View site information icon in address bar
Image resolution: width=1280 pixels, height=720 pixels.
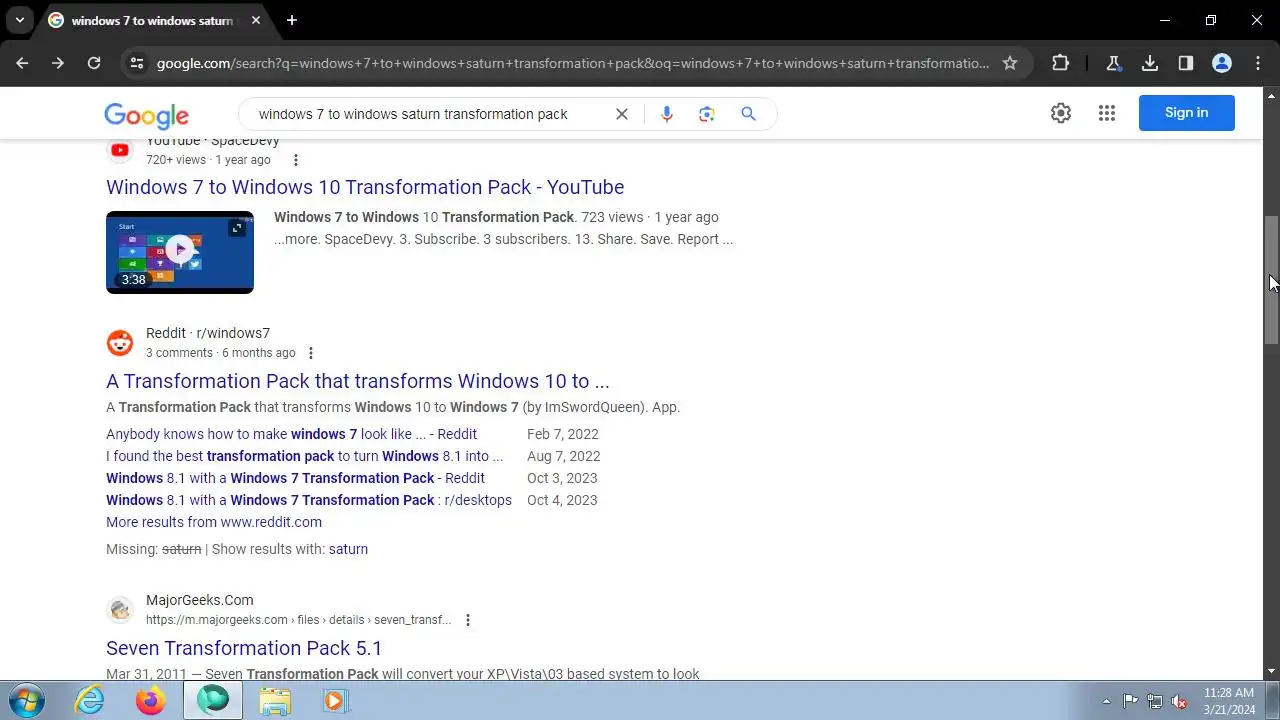coord(137,63)
